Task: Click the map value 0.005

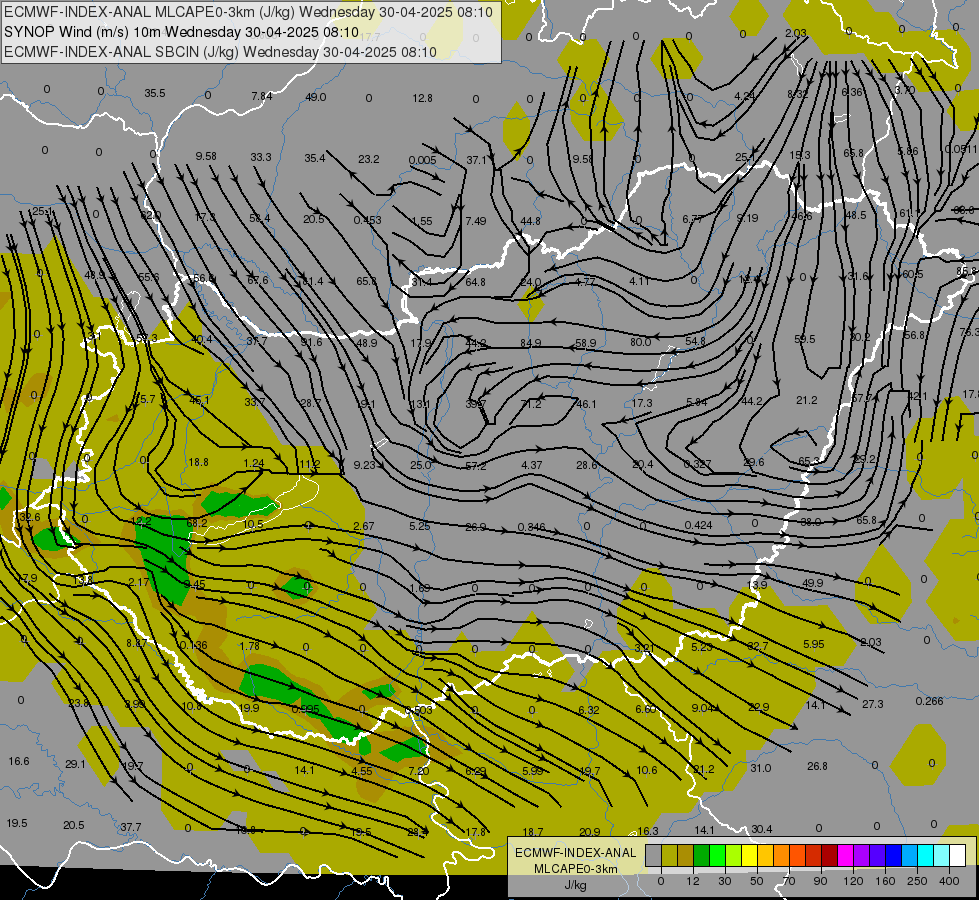Action: [x=423, y=161]
